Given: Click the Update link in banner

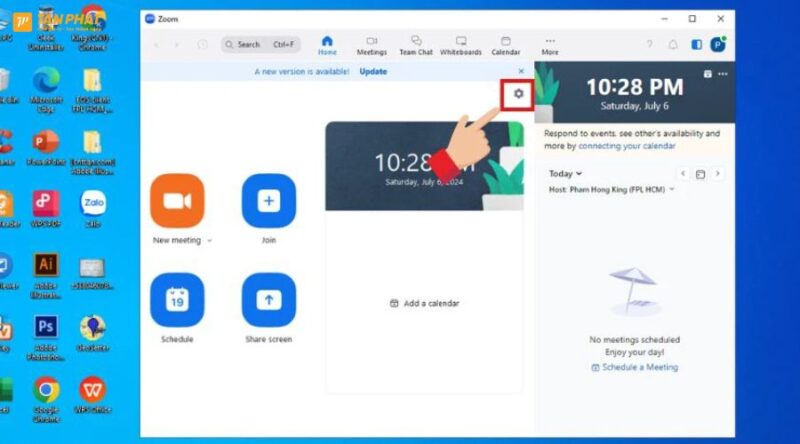Looking at the screenshot, I should click(373, 72).
